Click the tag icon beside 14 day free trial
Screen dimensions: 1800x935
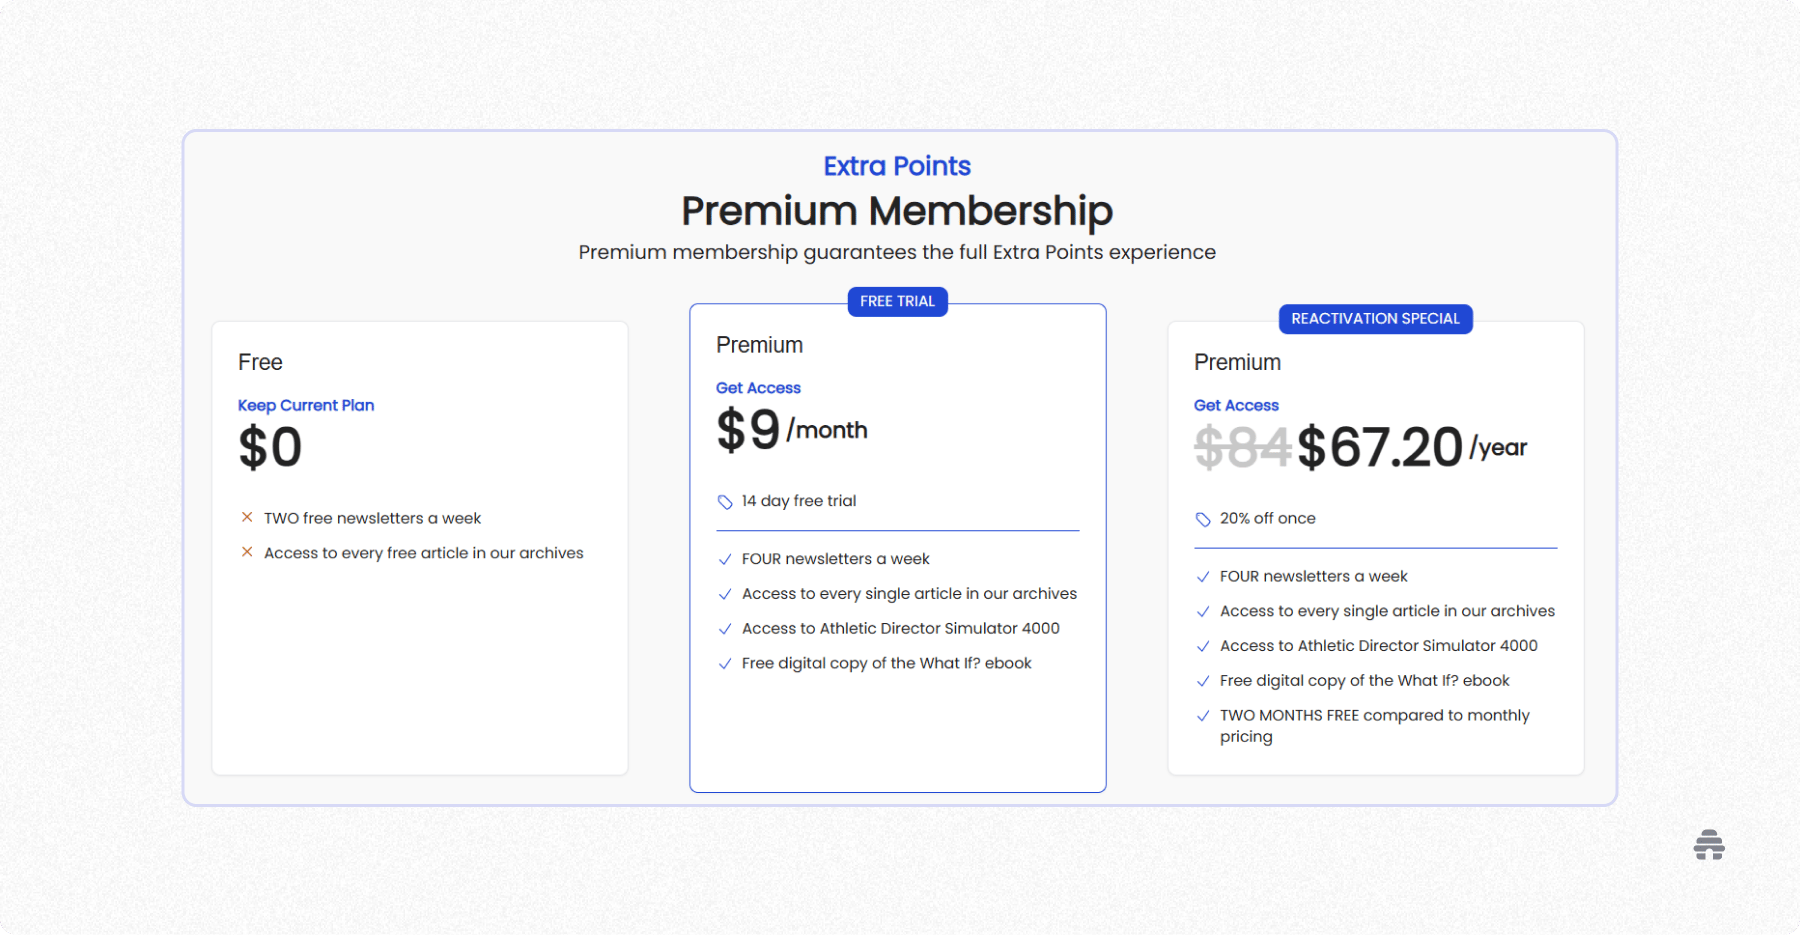pos(724,500)
